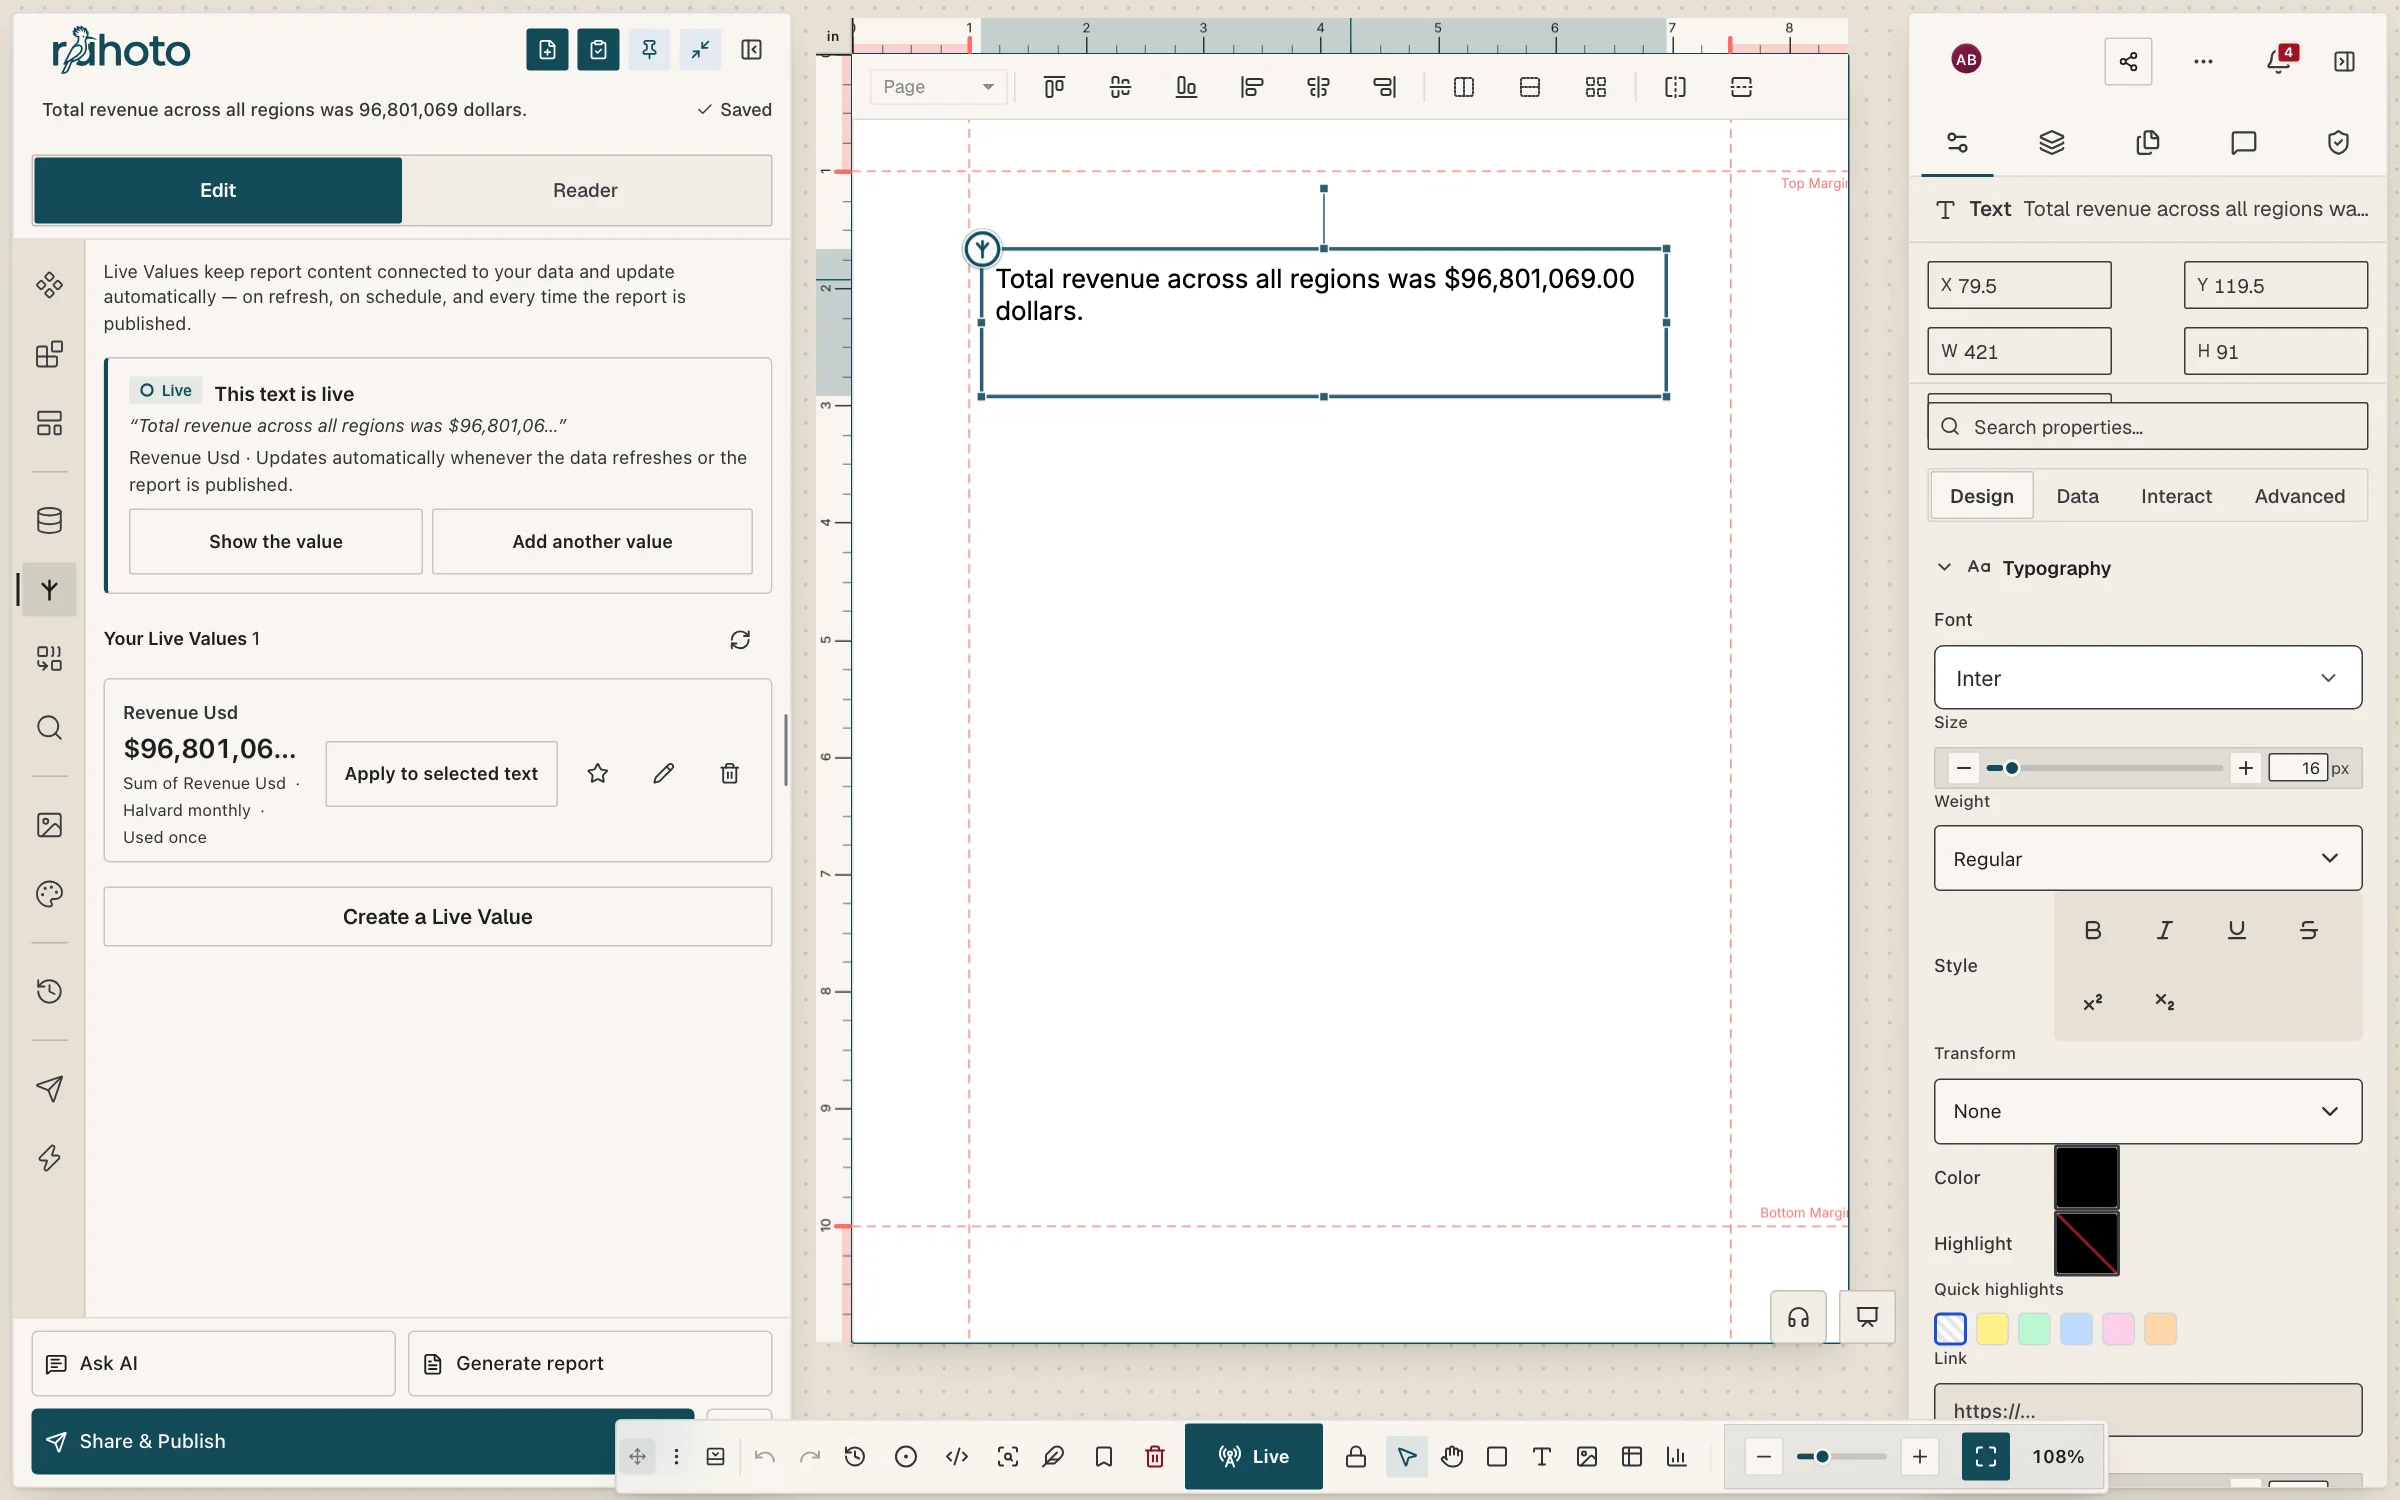Switch to the Advanced properties tab
2400x1500 pixels.
[2299, 496]
